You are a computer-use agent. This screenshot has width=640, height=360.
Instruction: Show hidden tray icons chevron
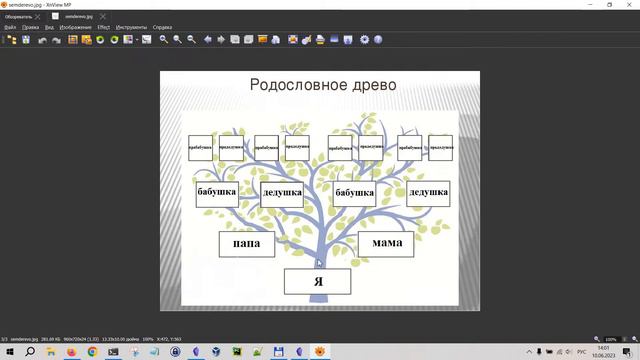pyautogui.click(x=529, y=351)
